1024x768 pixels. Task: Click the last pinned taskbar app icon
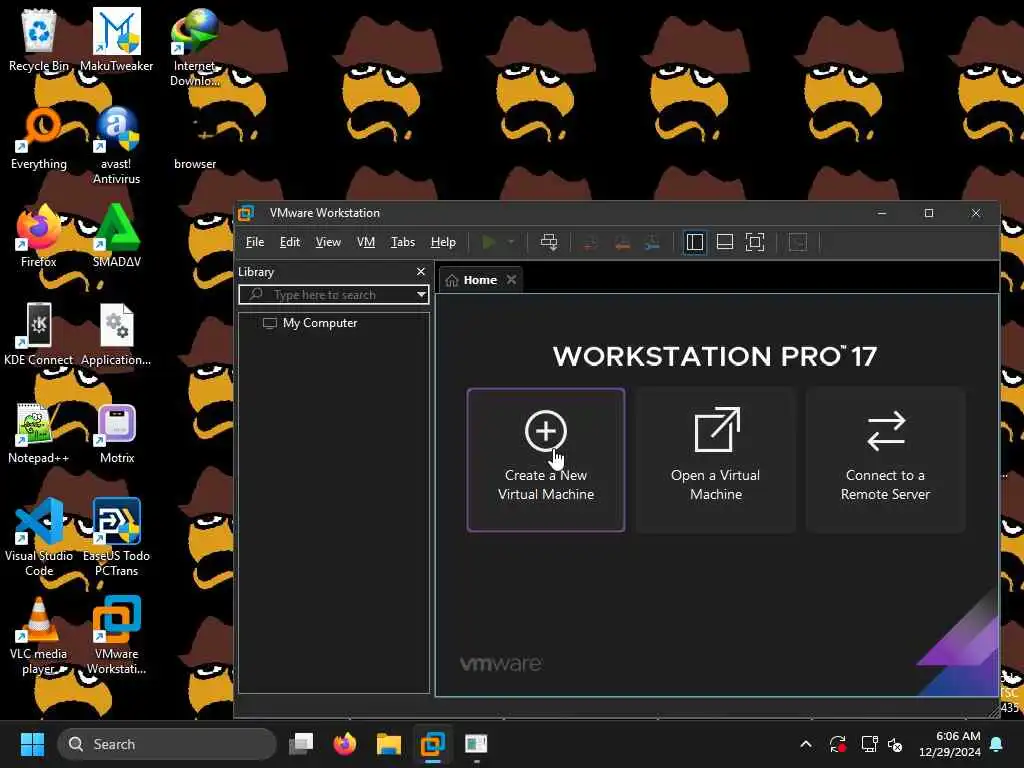[x=476, y=744]
